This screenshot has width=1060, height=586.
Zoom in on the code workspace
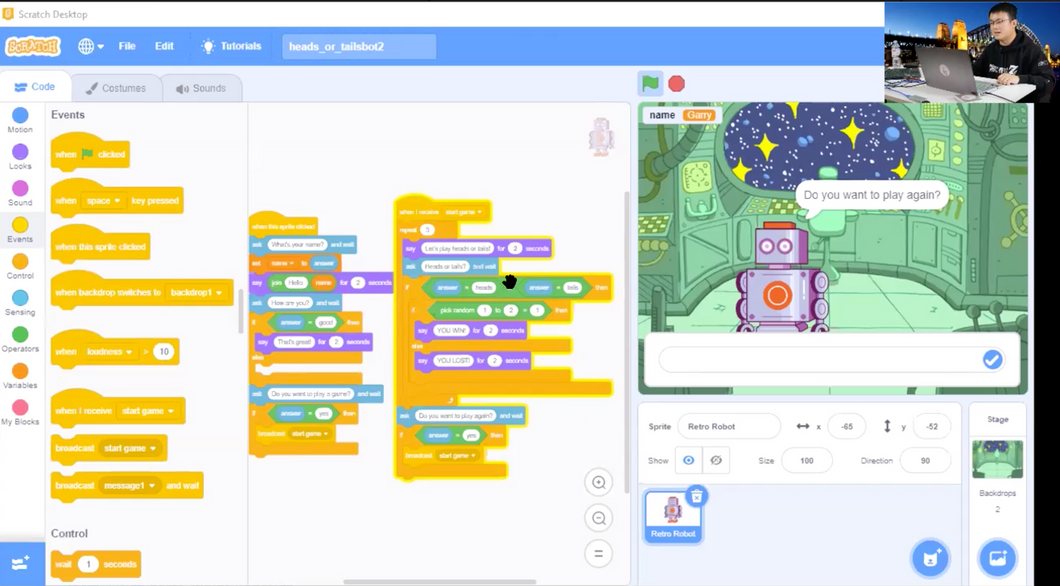click(x=599, y=483)
